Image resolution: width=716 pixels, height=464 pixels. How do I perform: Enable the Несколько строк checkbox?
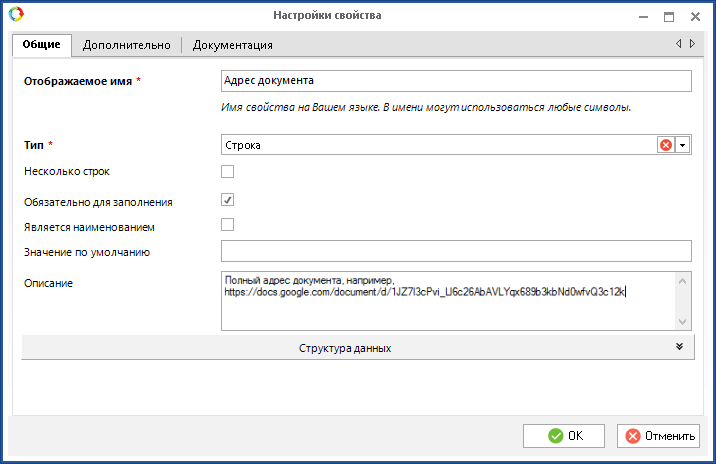[227, 172]
